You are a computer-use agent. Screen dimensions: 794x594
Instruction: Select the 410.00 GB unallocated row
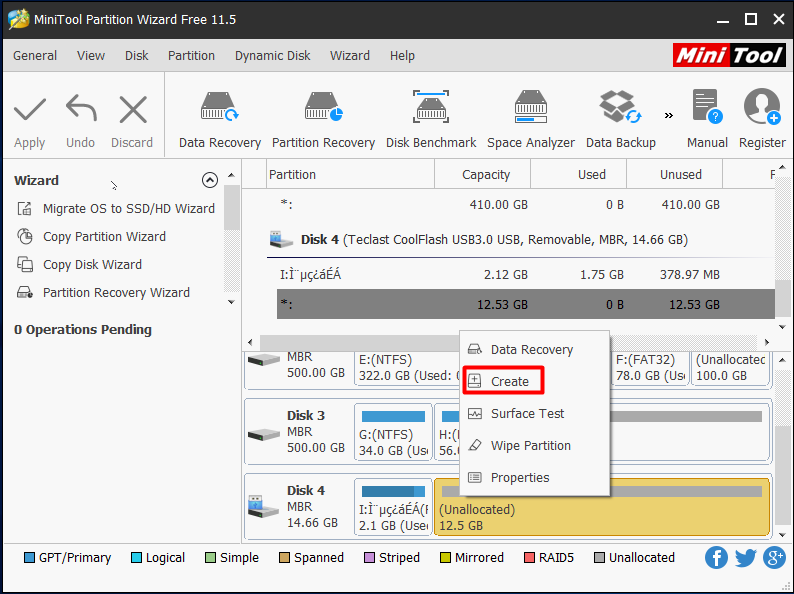tap(526, 205)
